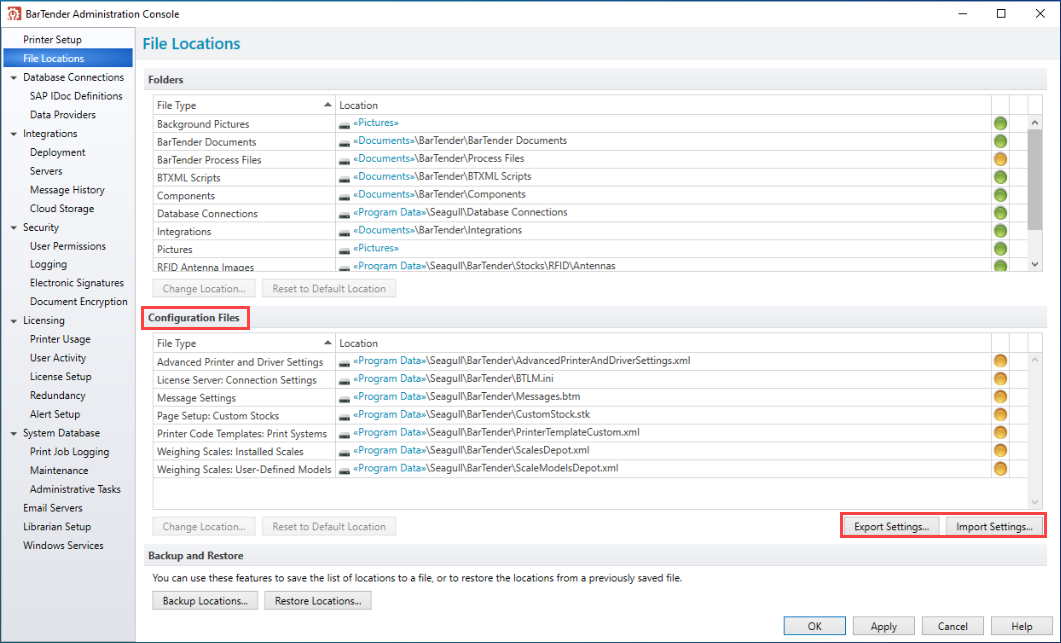The height and width of the screenshot is (643, 1061).
Task: Open Printer Setup page
Action: click(x=52, y=39)
